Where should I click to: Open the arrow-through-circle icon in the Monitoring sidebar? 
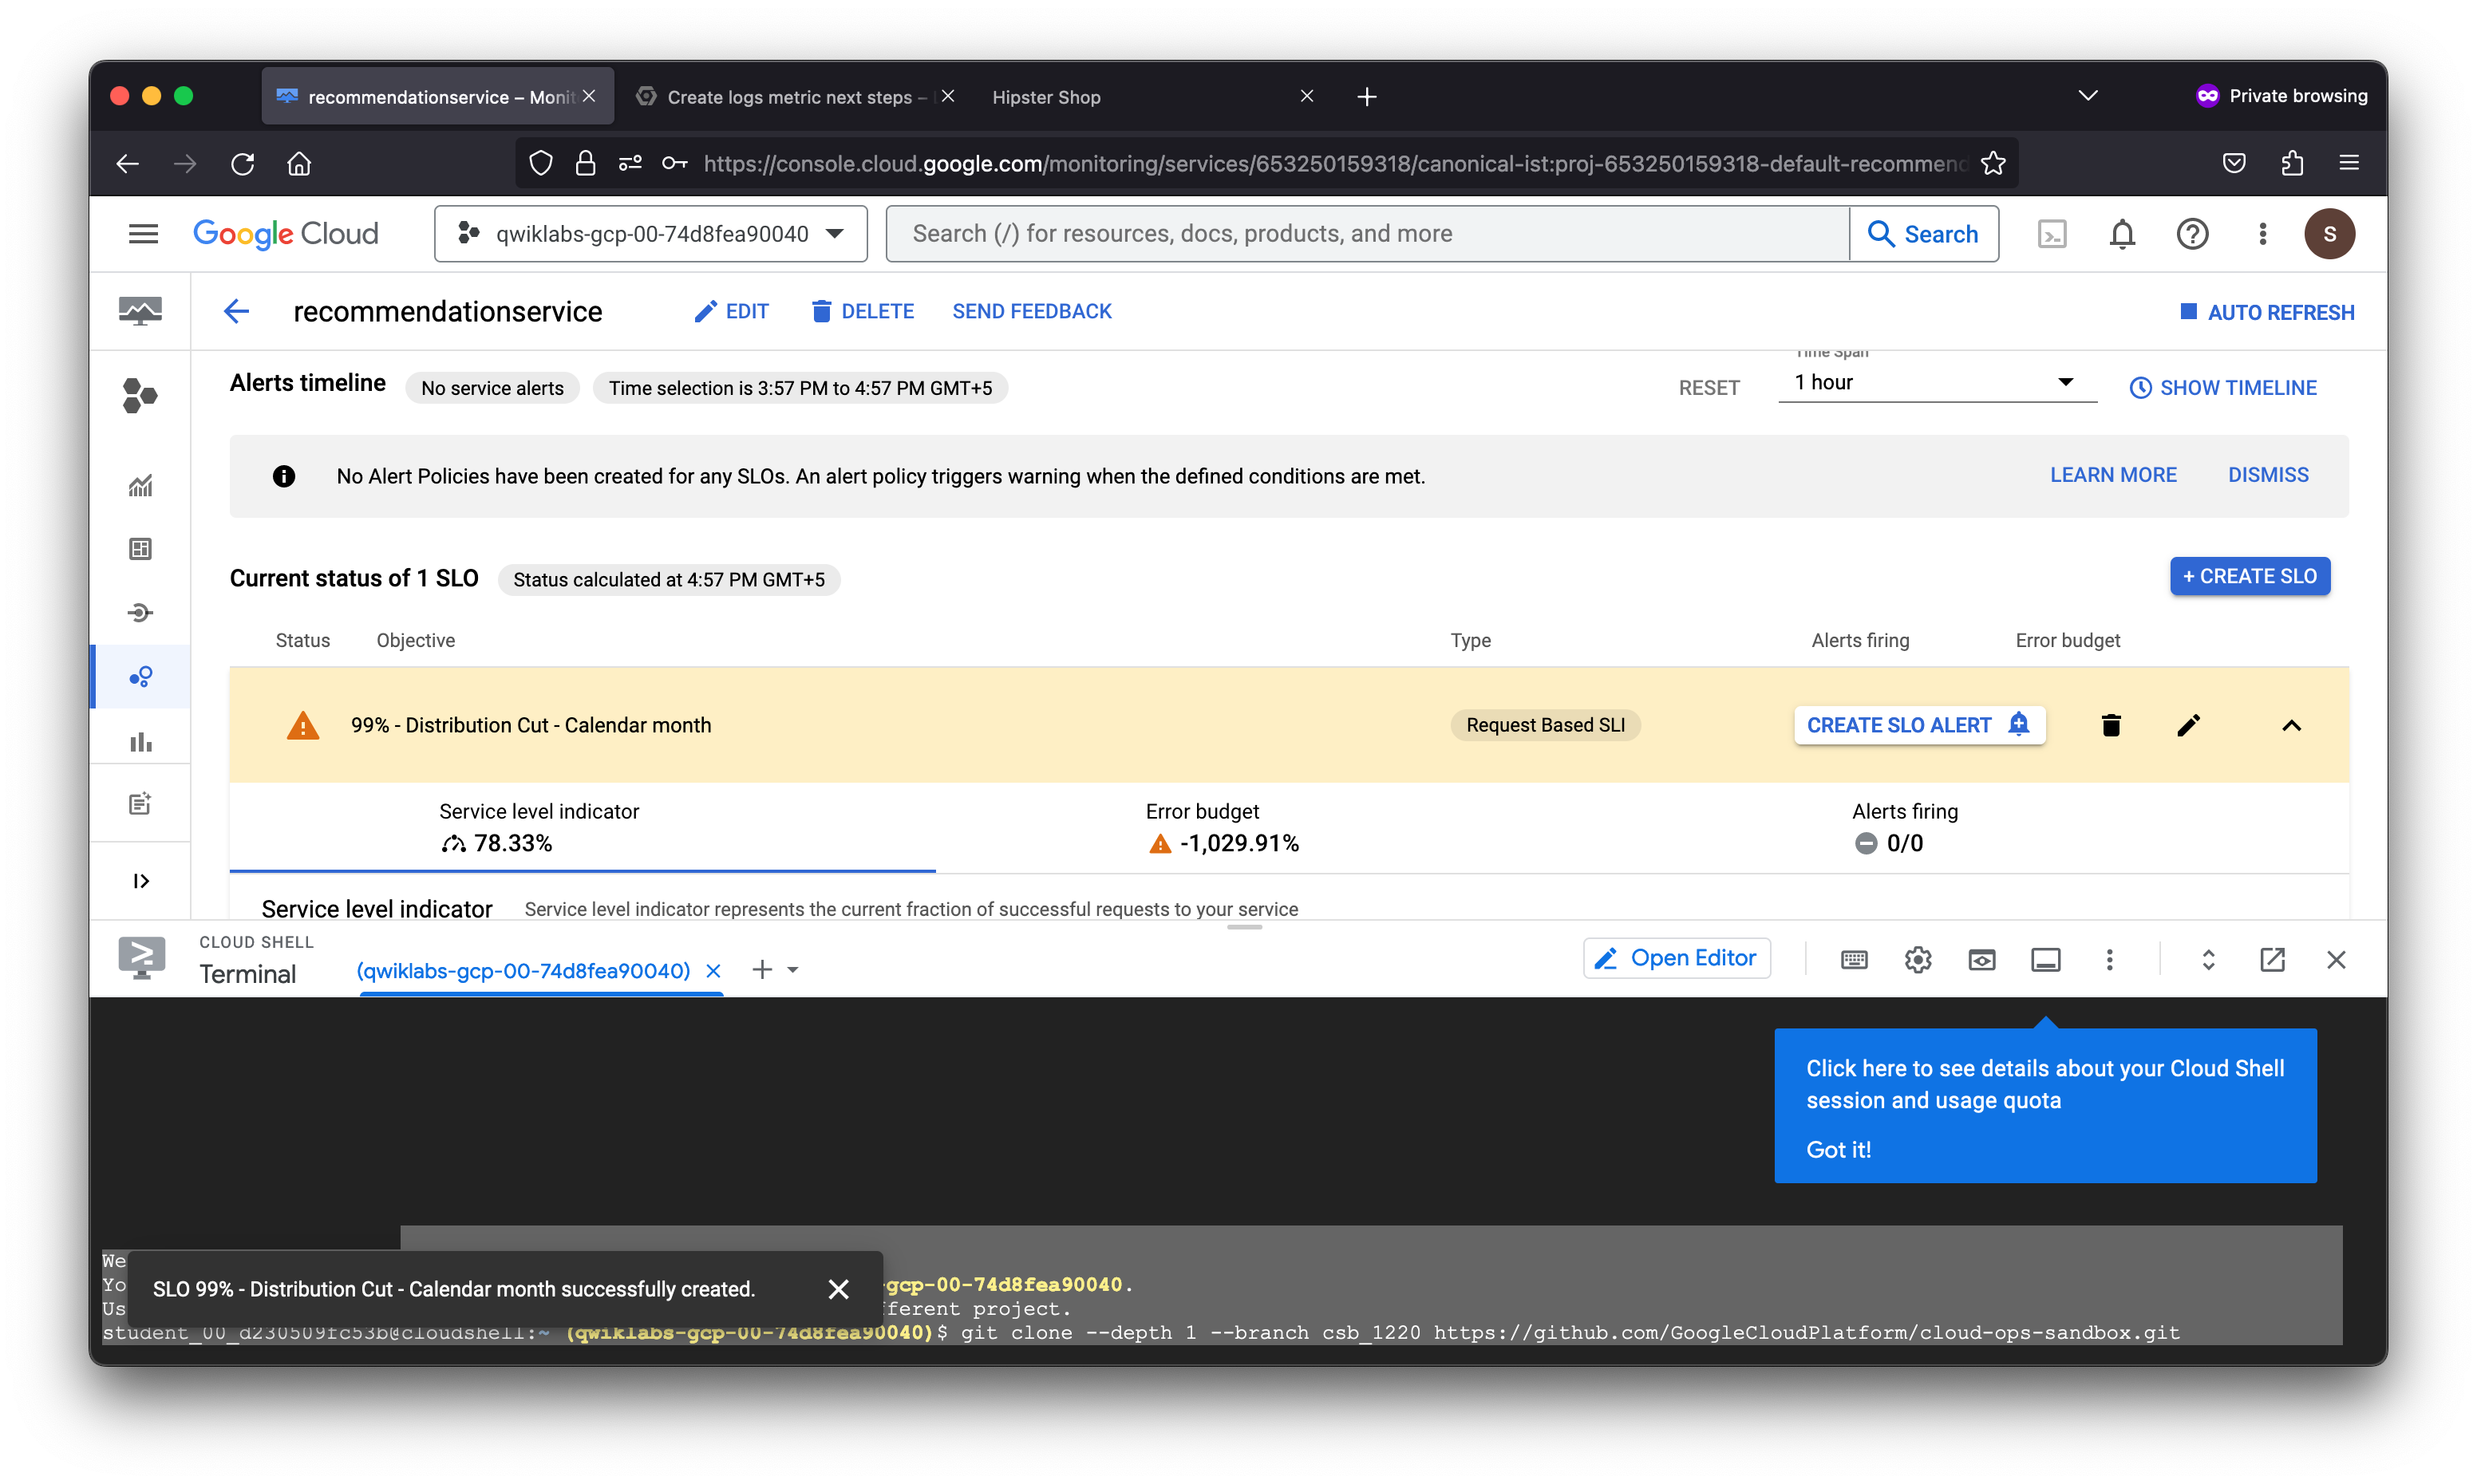(x=140, y=613)
